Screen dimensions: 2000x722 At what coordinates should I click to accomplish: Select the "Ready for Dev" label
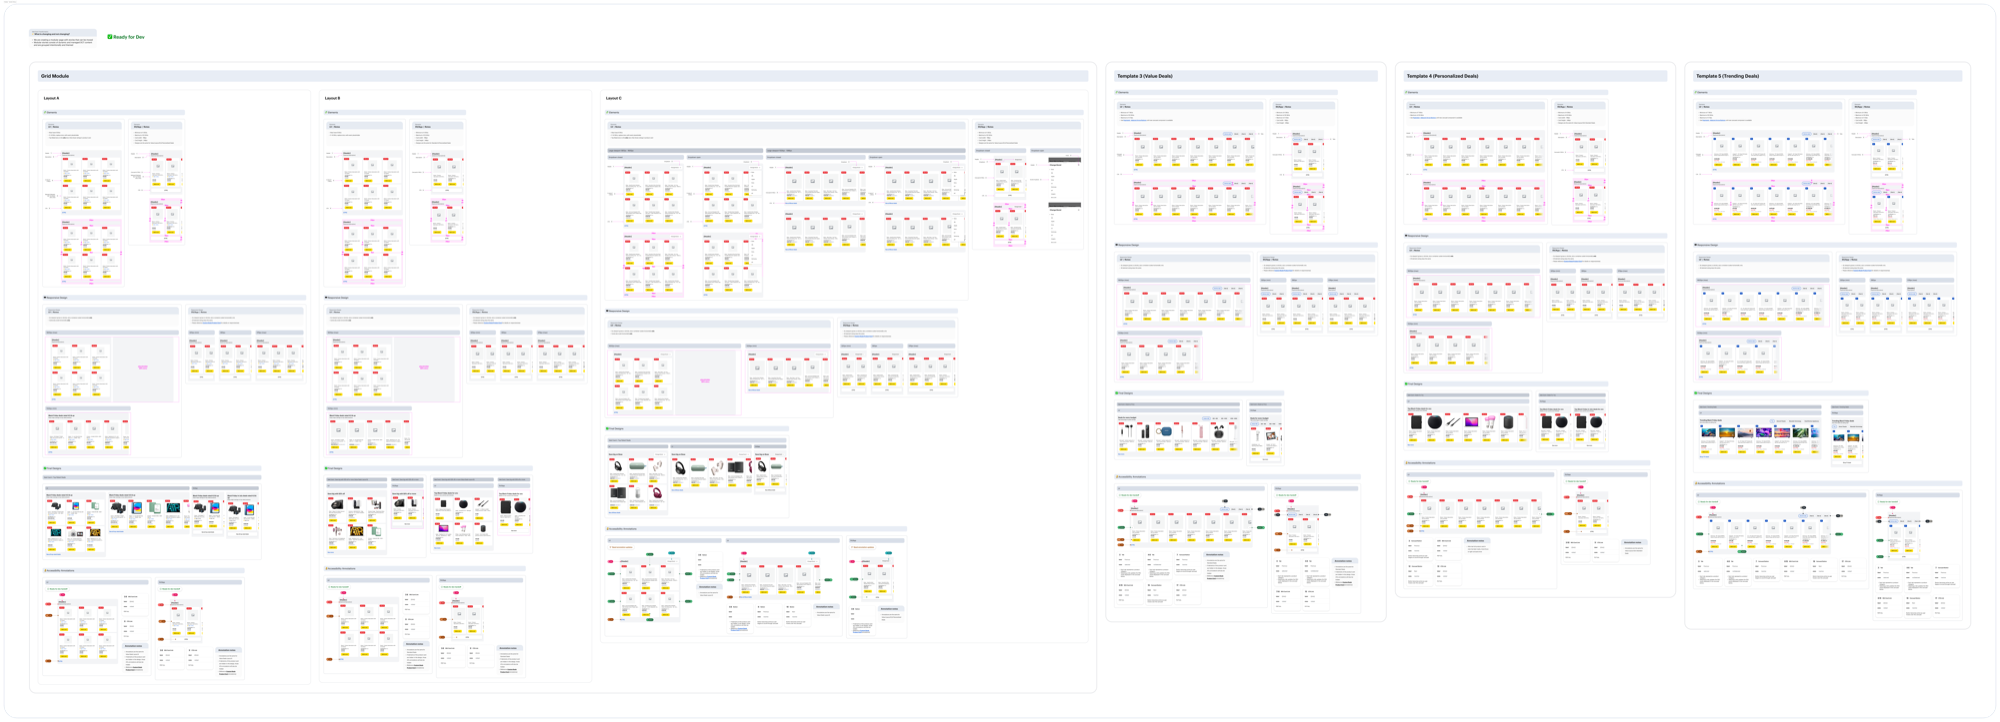pos(129,37)
